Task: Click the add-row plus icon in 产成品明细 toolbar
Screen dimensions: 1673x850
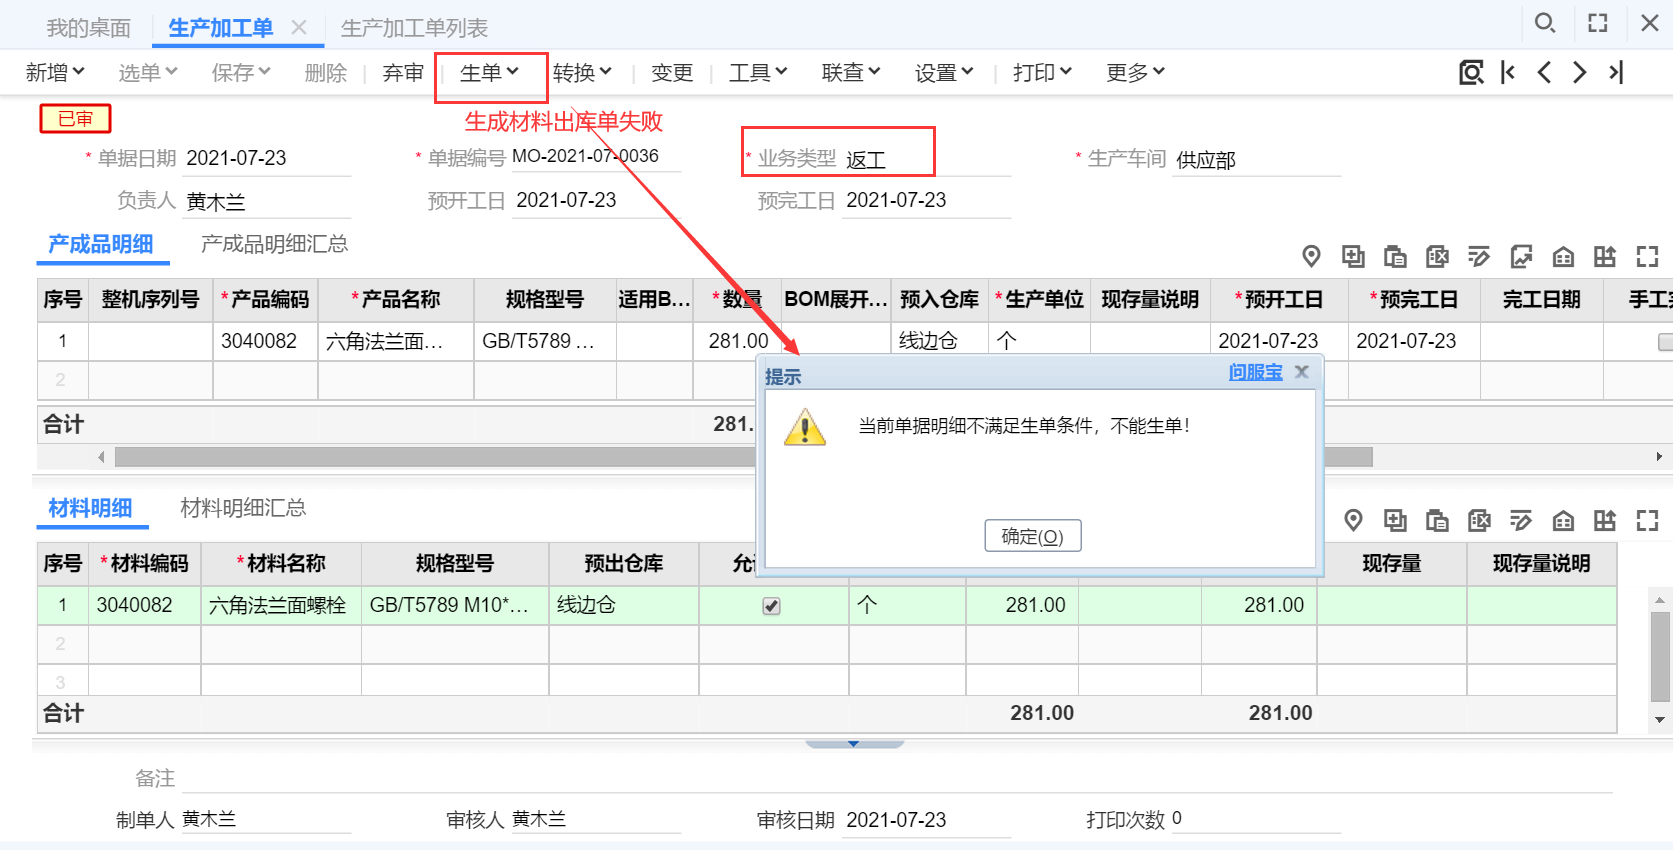Action: pyautogui.click(x=1353, y=257)
